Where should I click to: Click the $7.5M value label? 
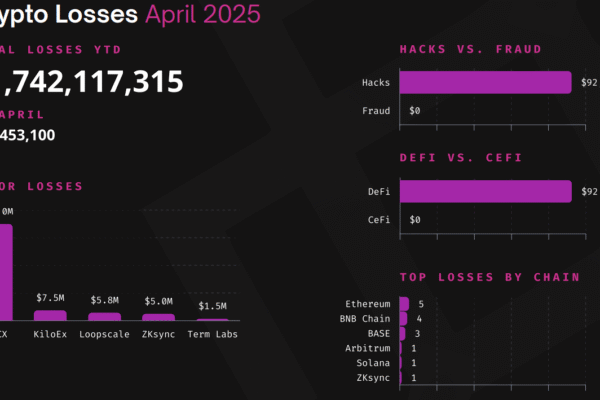[50, 298]
